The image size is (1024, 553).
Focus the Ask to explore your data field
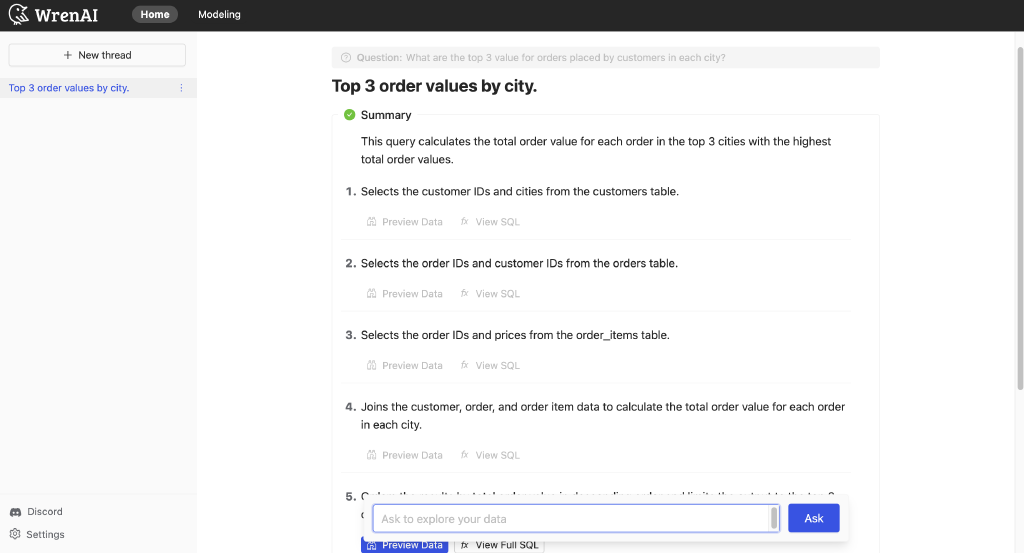point(570,519)
